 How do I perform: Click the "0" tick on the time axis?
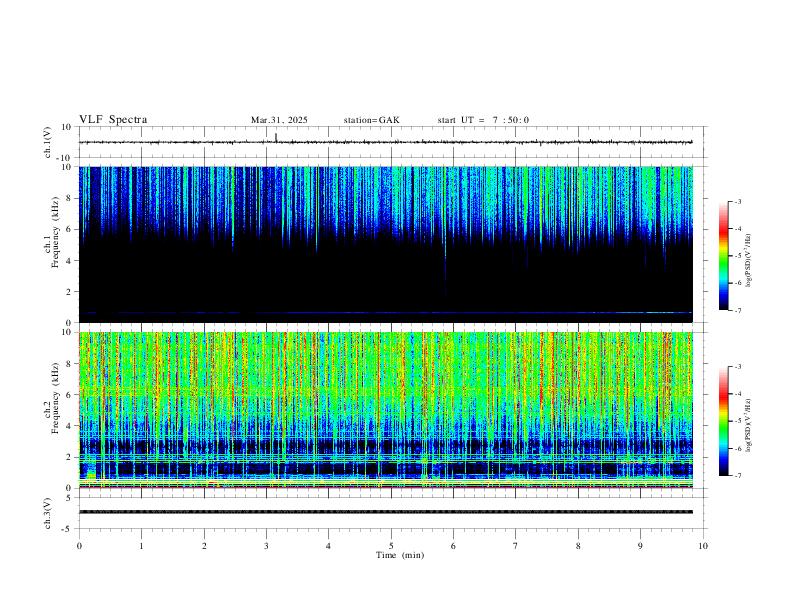click(79, 546)
